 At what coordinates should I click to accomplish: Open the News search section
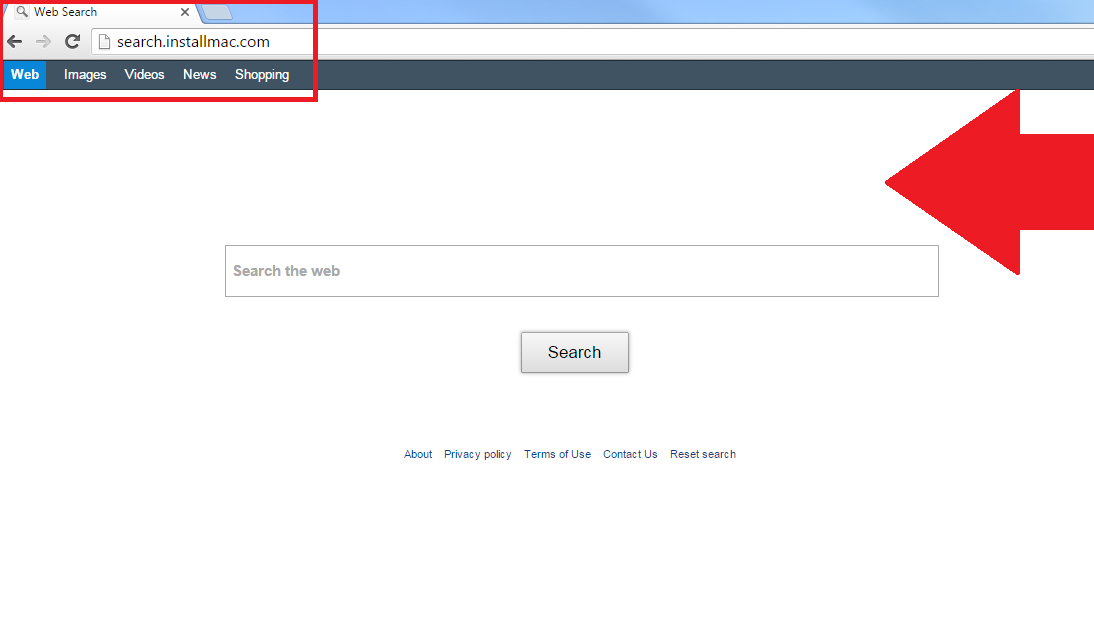(x=199, y=74)
